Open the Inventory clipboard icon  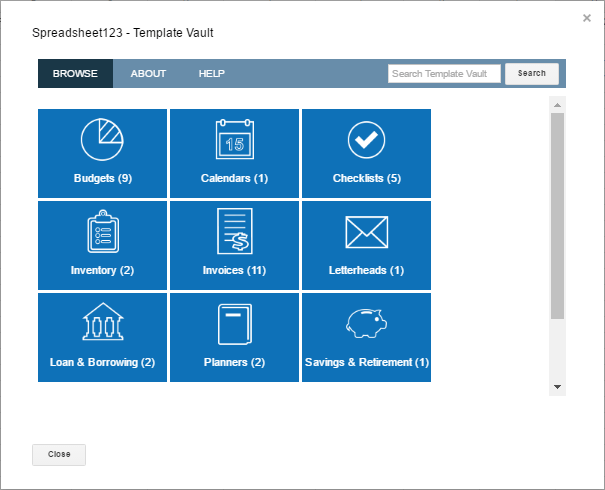pos(103,231)
